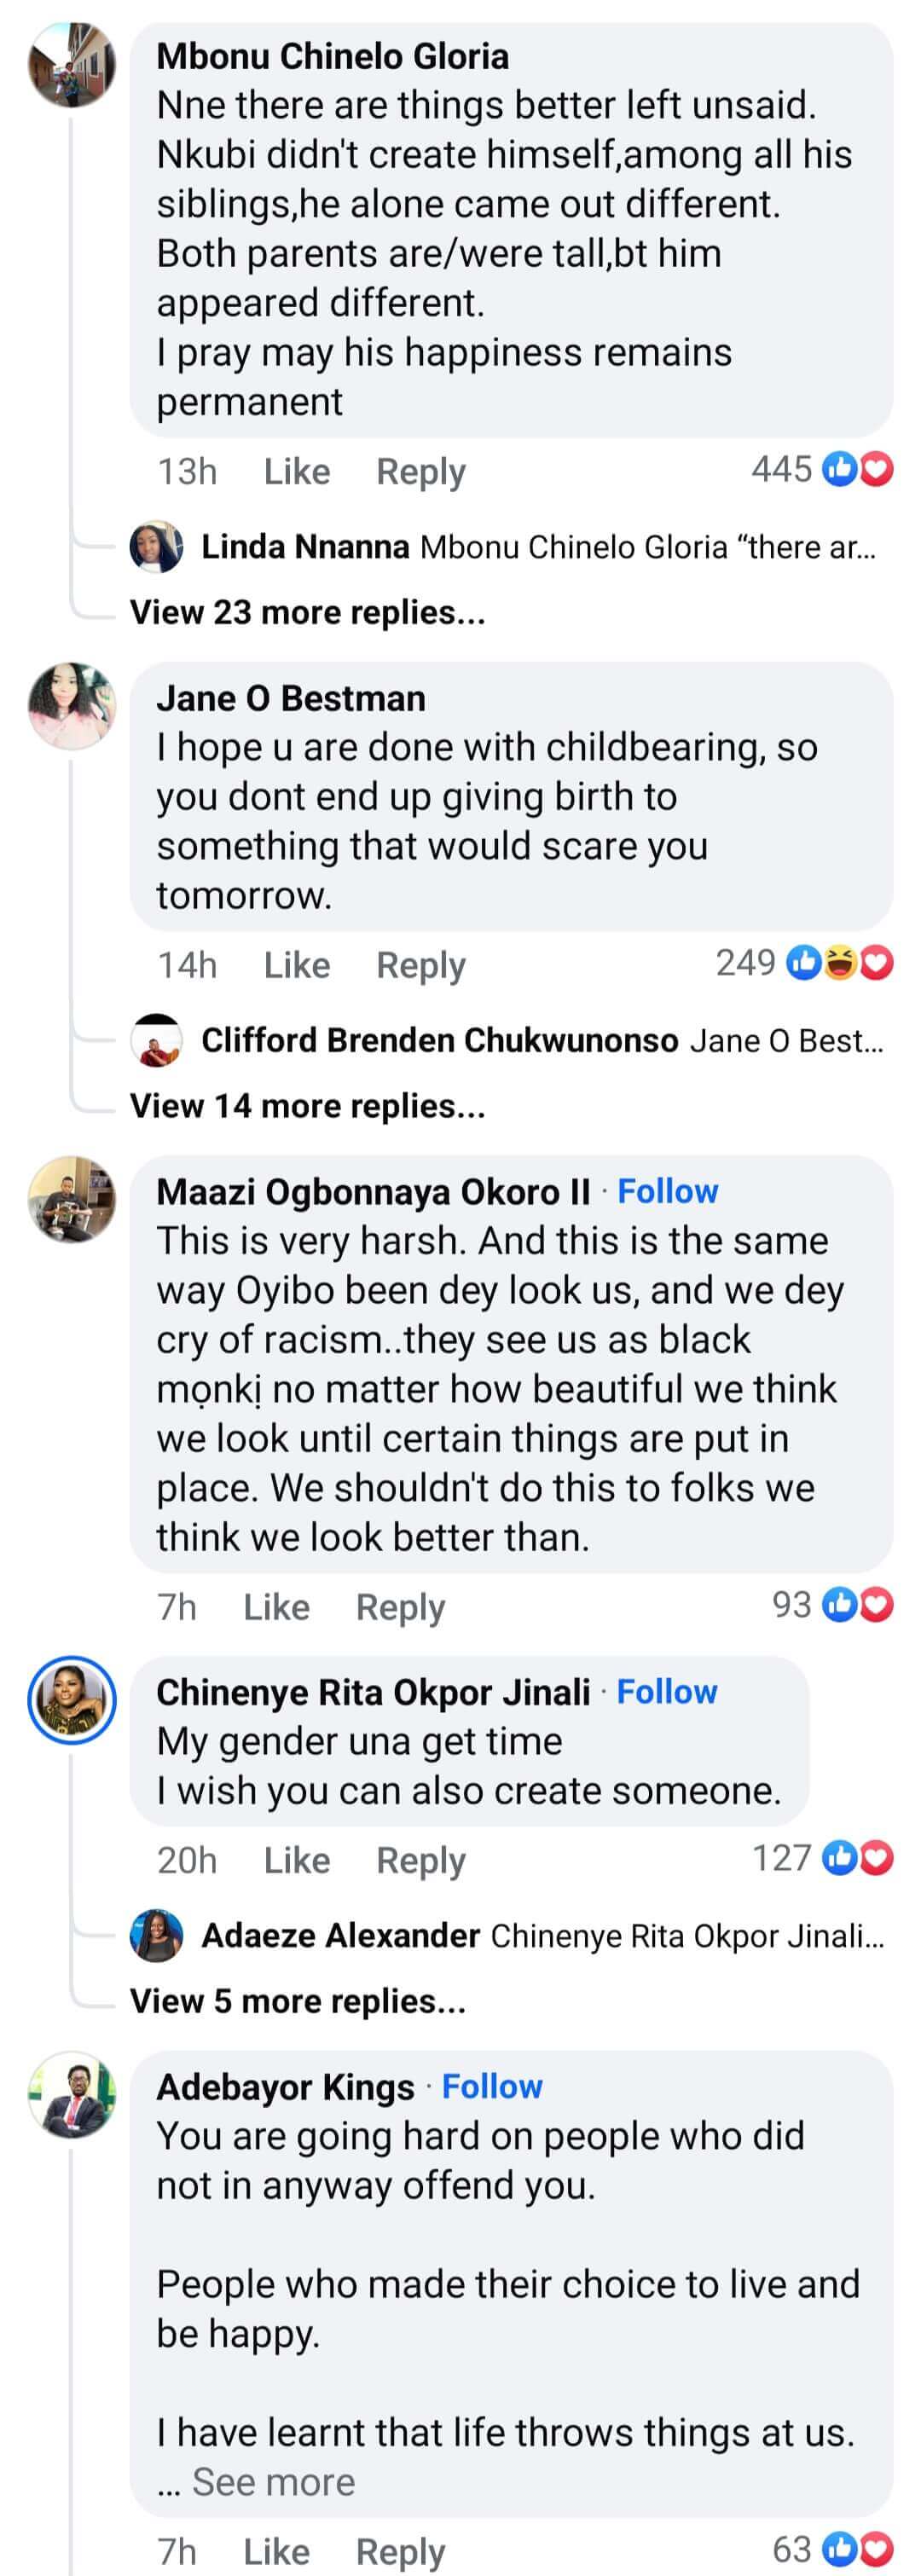Viewport: 921px width, 2576px height.
Task: Expand View 14 more replies
Action: (307, 1106)
